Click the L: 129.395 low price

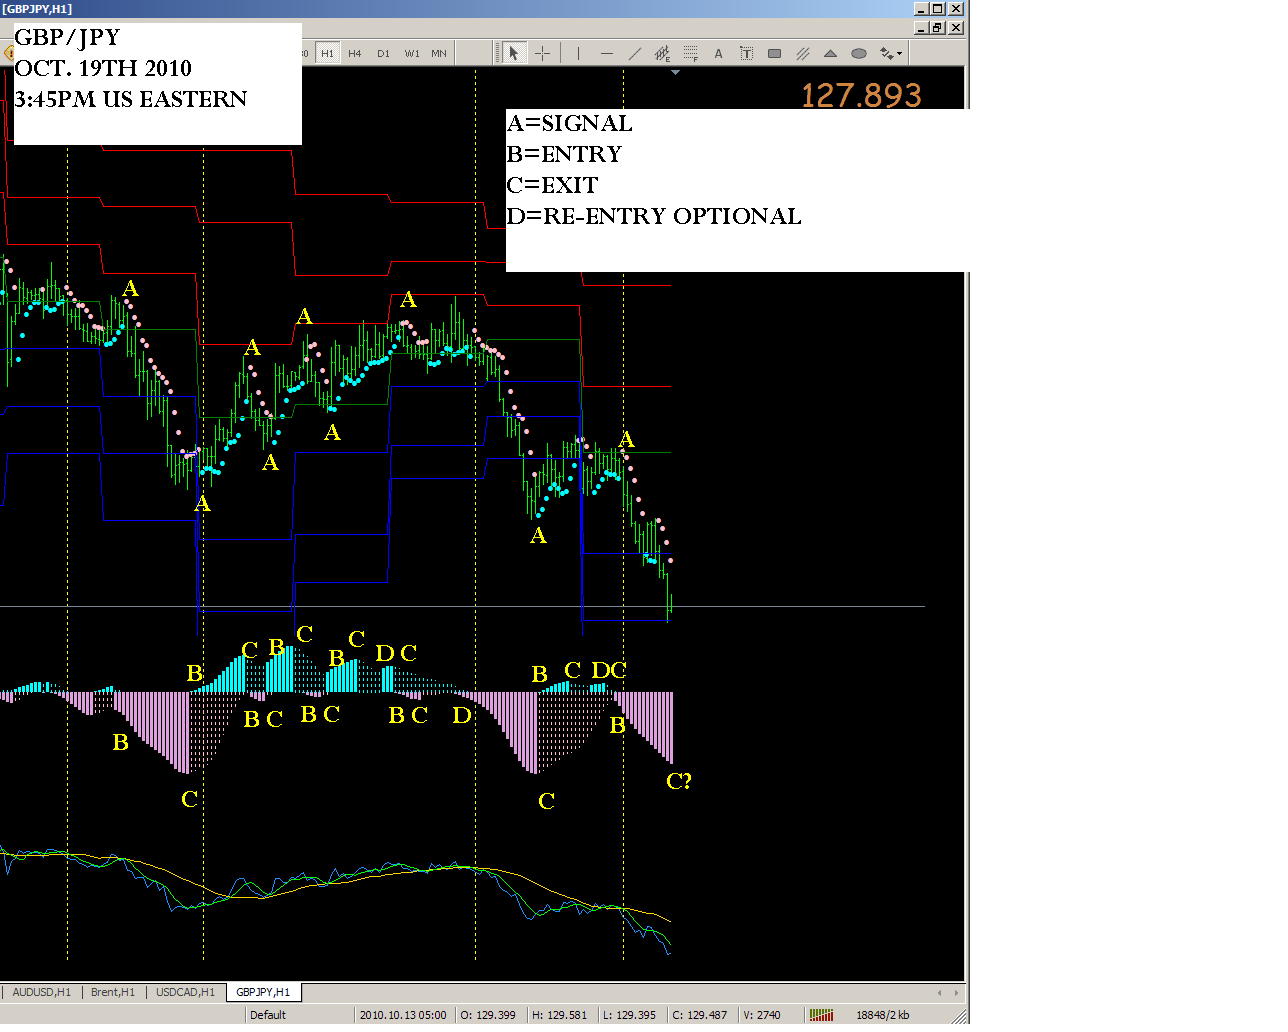click(x=629, y=1015)
